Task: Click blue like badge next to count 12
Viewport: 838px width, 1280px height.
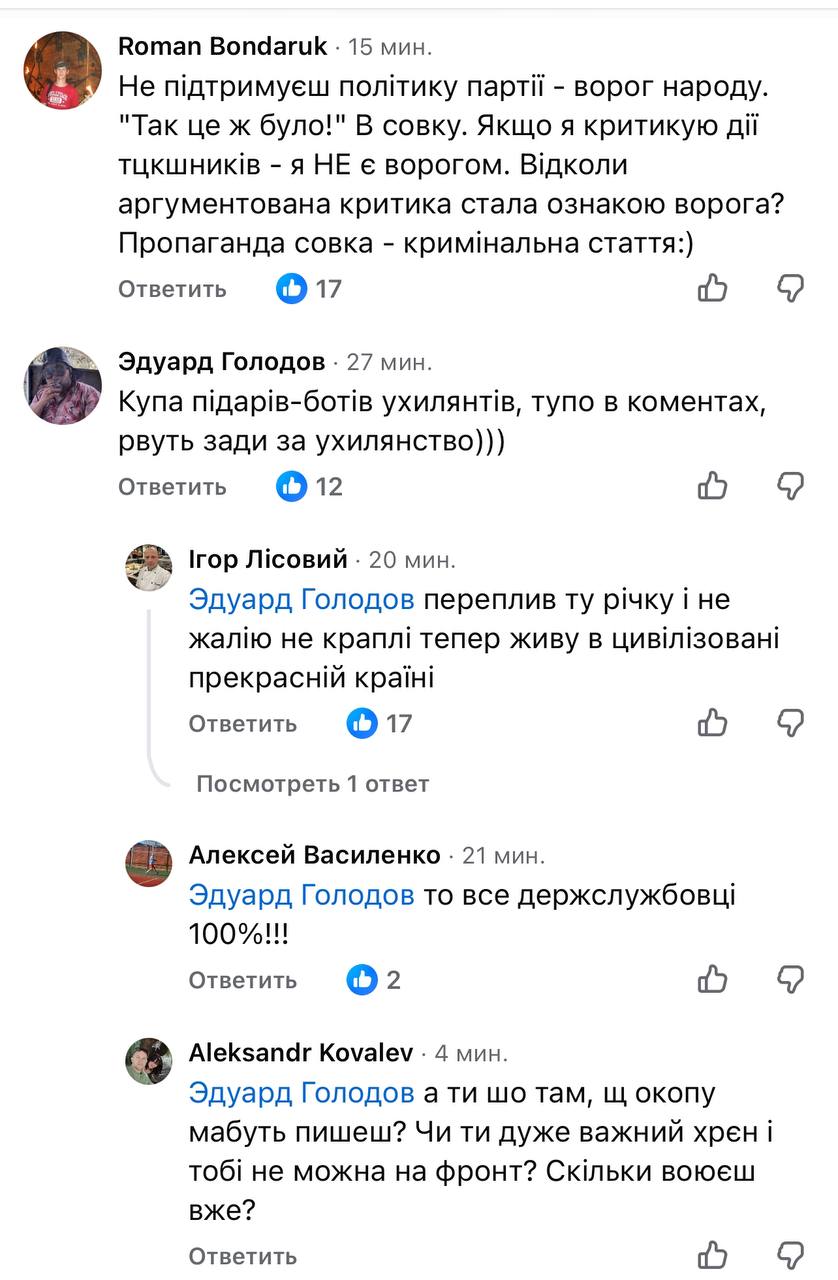Action: click(293, 486)
